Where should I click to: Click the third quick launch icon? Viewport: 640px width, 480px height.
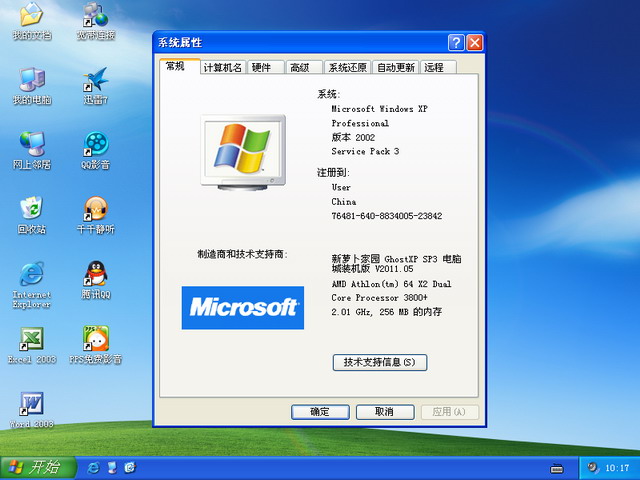[x=130, y=468]
